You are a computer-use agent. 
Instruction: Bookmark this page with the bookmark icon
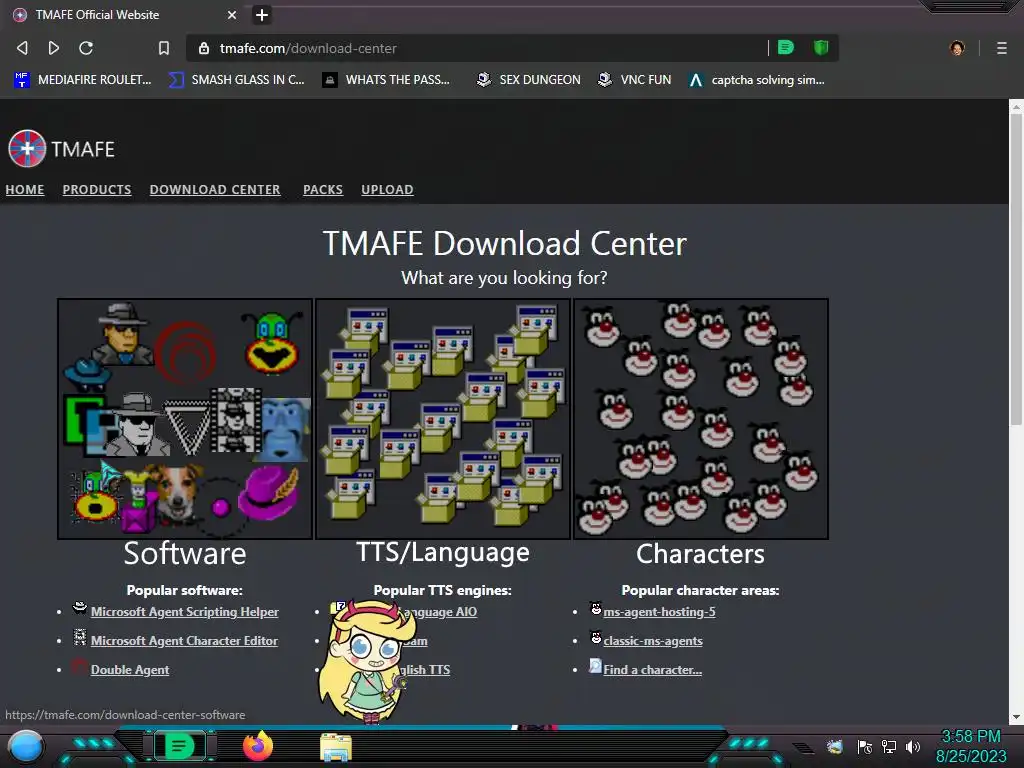[164, 48]
